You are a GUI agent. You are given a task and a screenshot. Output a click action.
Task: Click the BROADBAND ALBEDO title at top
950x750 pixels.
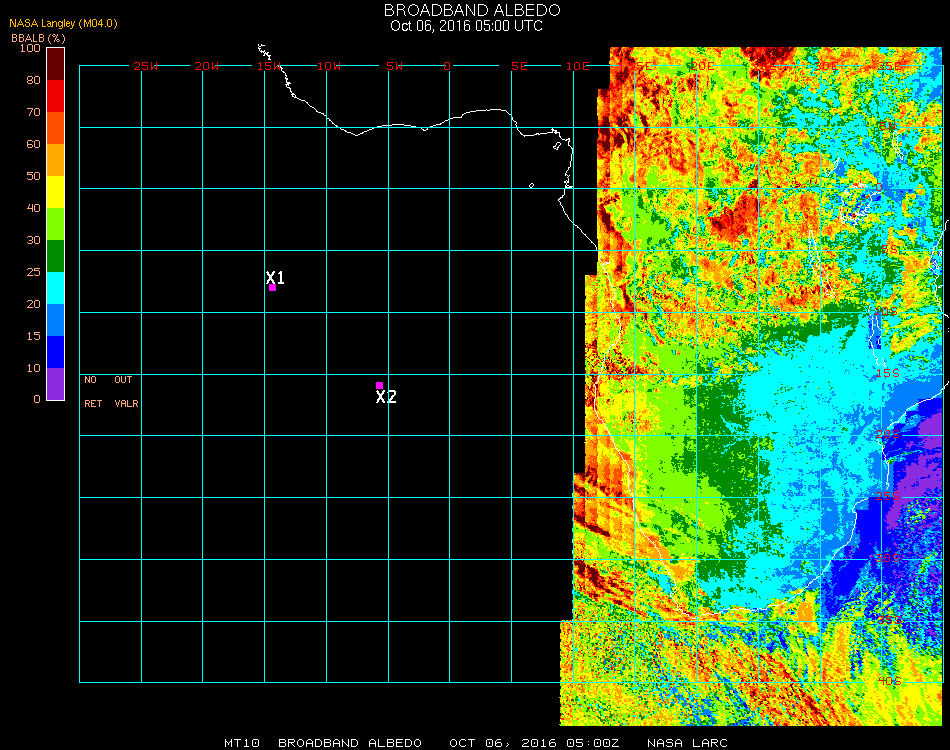[x=472, y=10]
